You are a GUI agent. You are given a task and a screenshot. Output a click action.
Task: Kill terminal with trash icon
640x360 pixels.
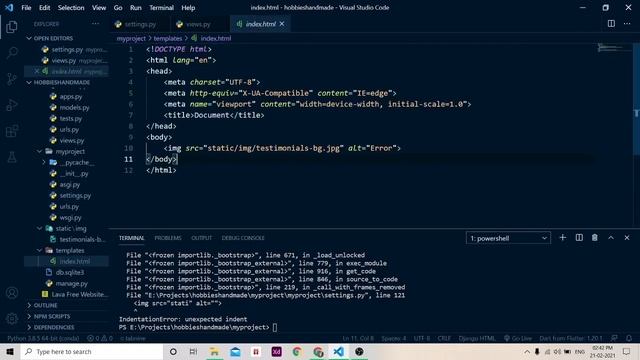595,238
